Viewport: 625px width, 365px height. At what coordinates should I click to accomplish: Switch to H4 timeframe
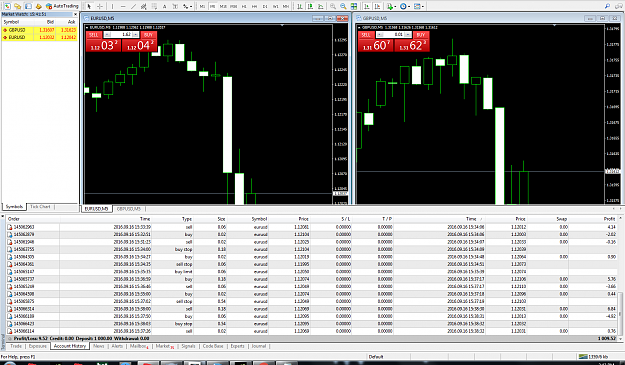tap(254, 6)
